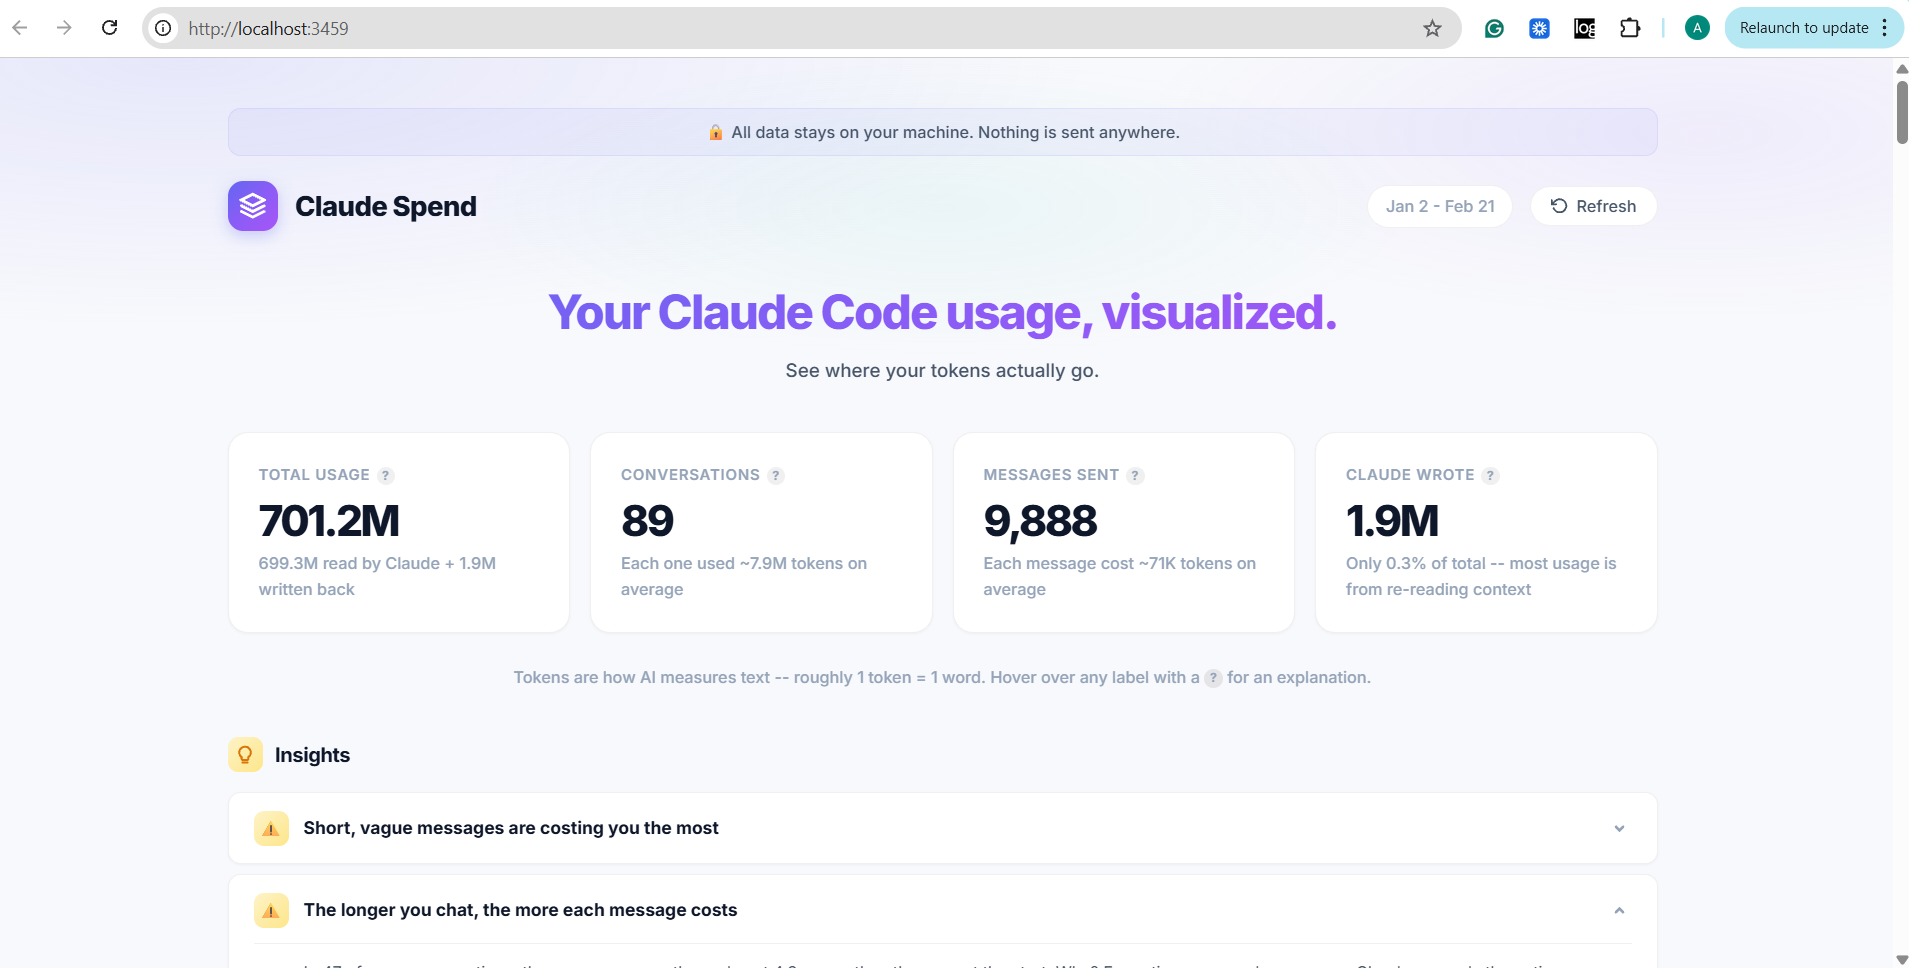Viewport: 1909px width, 968px height.
Task: Click the Conversations help icon
Action: 776,476
